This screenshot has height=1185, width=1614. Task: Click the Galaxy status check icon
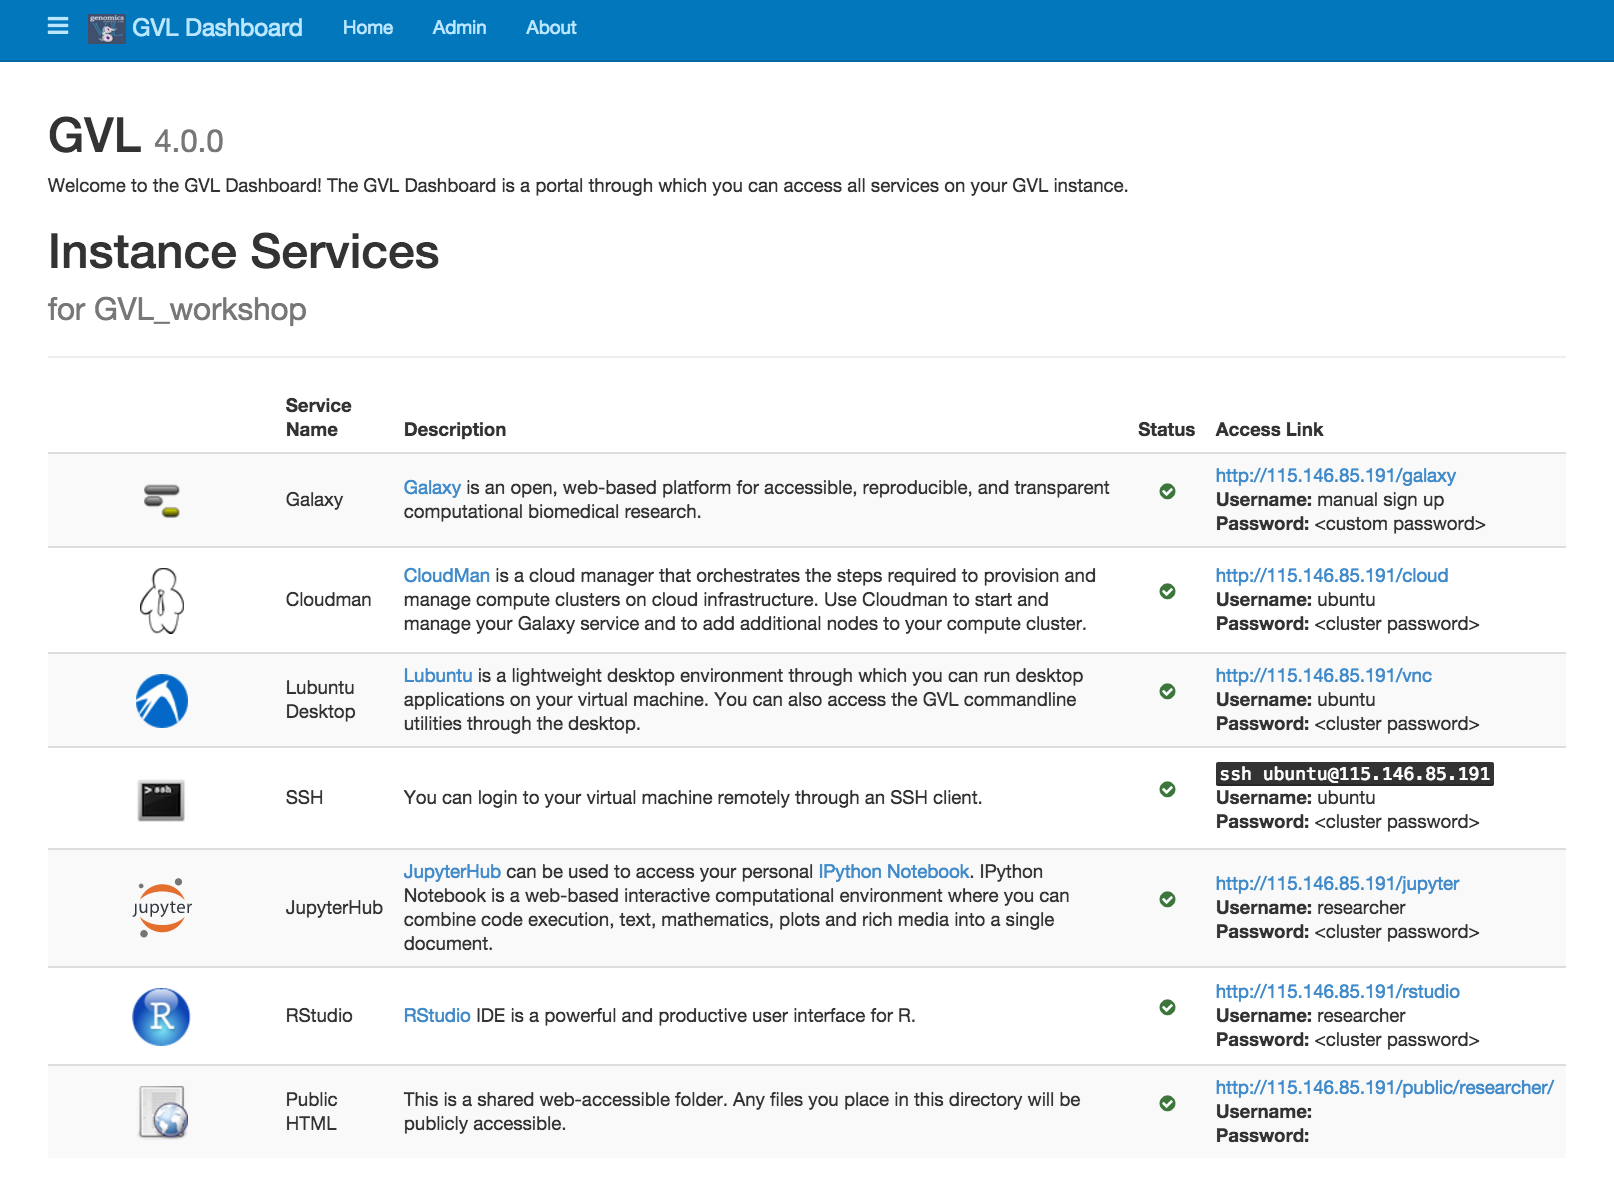1167,491
